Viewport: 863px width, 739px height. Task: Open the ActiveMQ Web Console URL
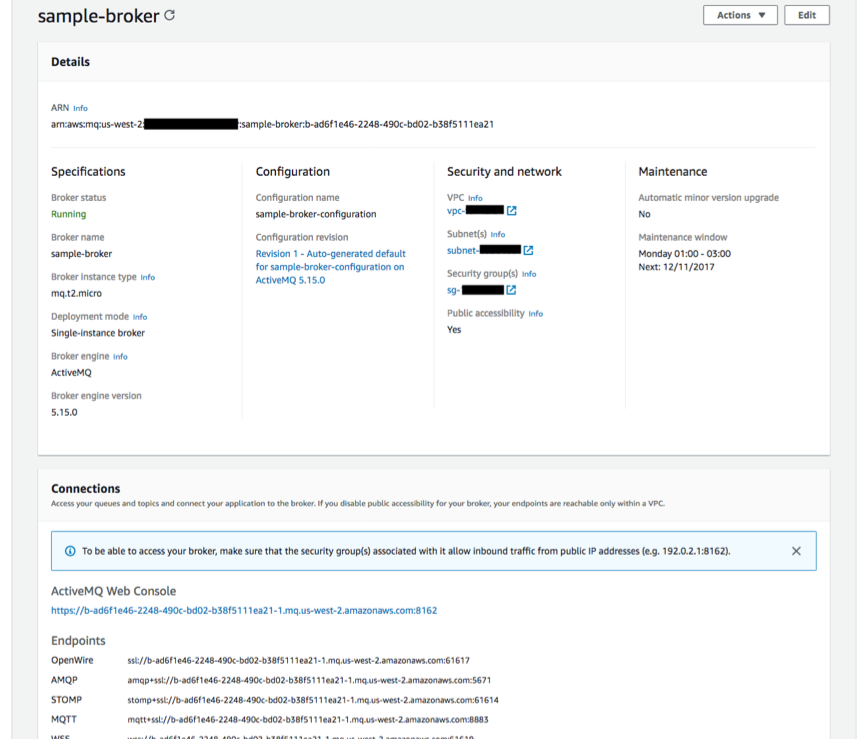click(244, 610)
